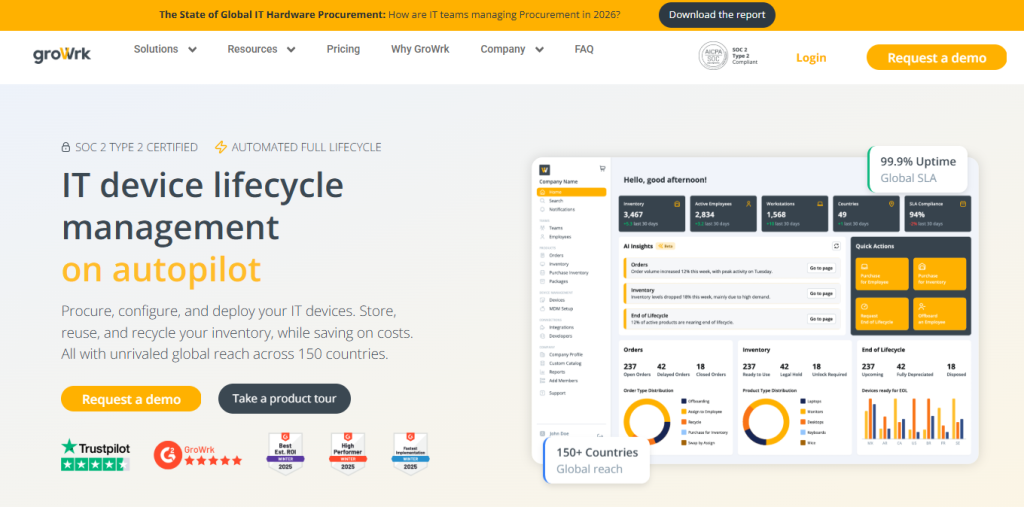Select the Best Est. ROI badge
Screen dimensions: 1024x507
point(284,453)
